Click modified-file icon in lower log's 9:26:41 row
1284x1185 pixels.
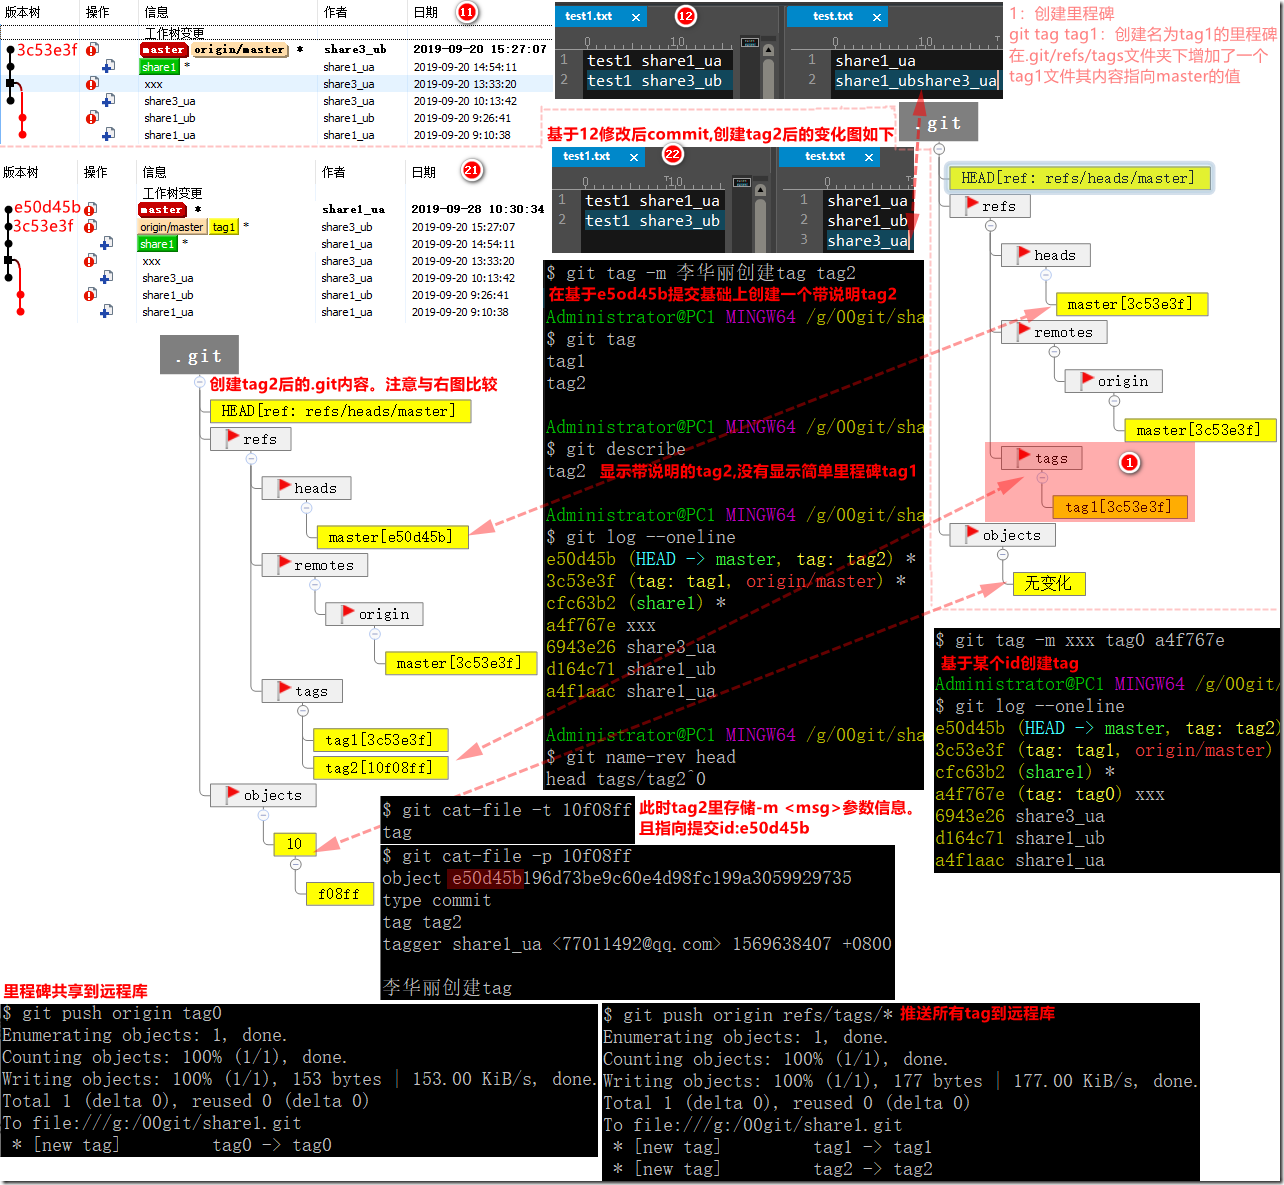(x=91, y=295)
